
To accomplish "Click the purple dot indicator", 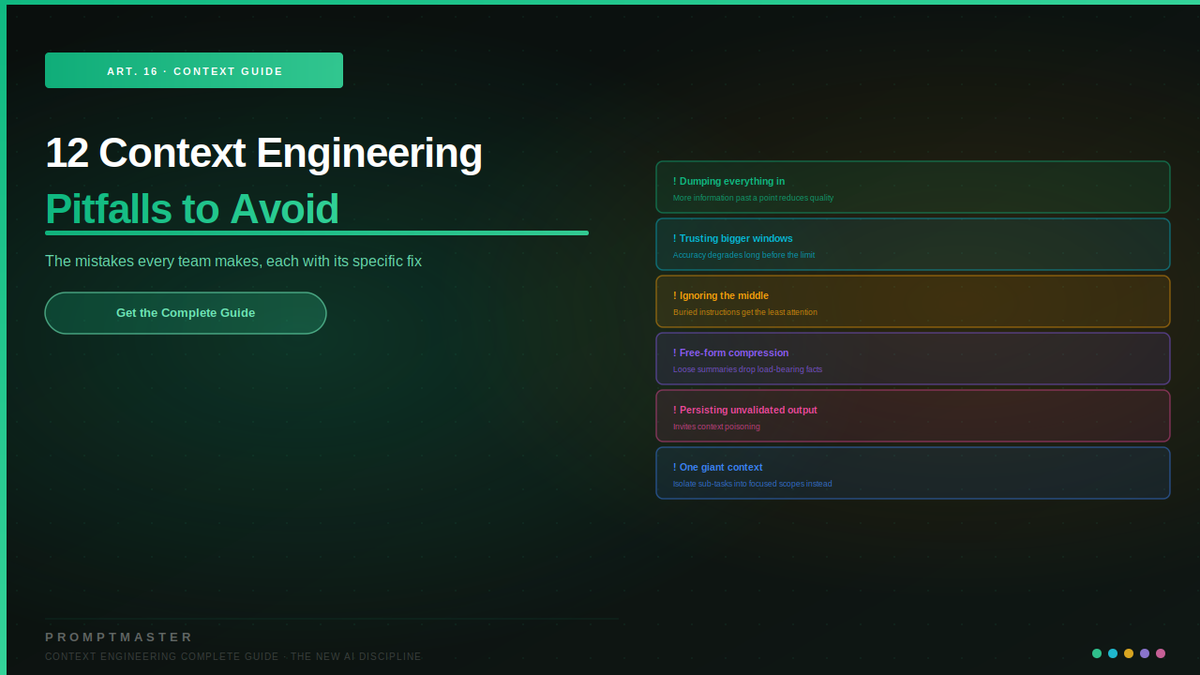I will pos(1145,653).
